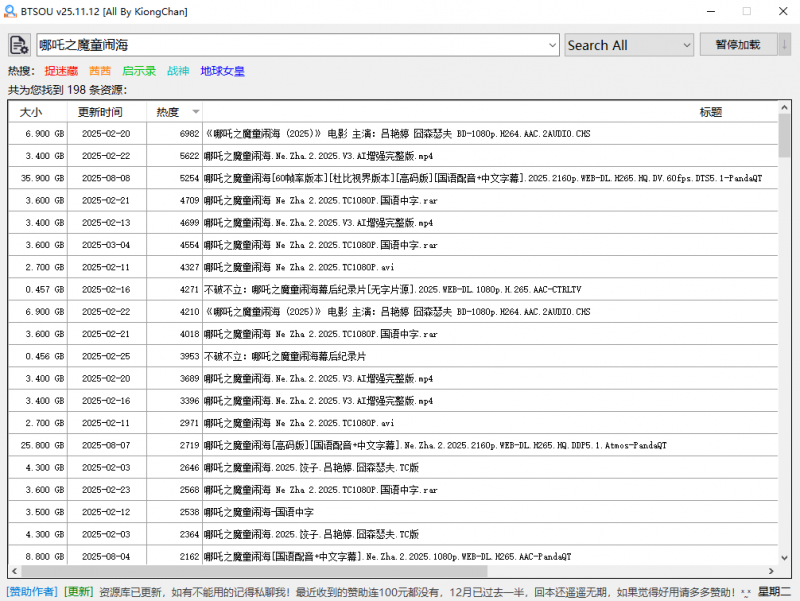800x601 pixels.
Task: Click hot search link 捉迷藏
Action: (60, 71)
